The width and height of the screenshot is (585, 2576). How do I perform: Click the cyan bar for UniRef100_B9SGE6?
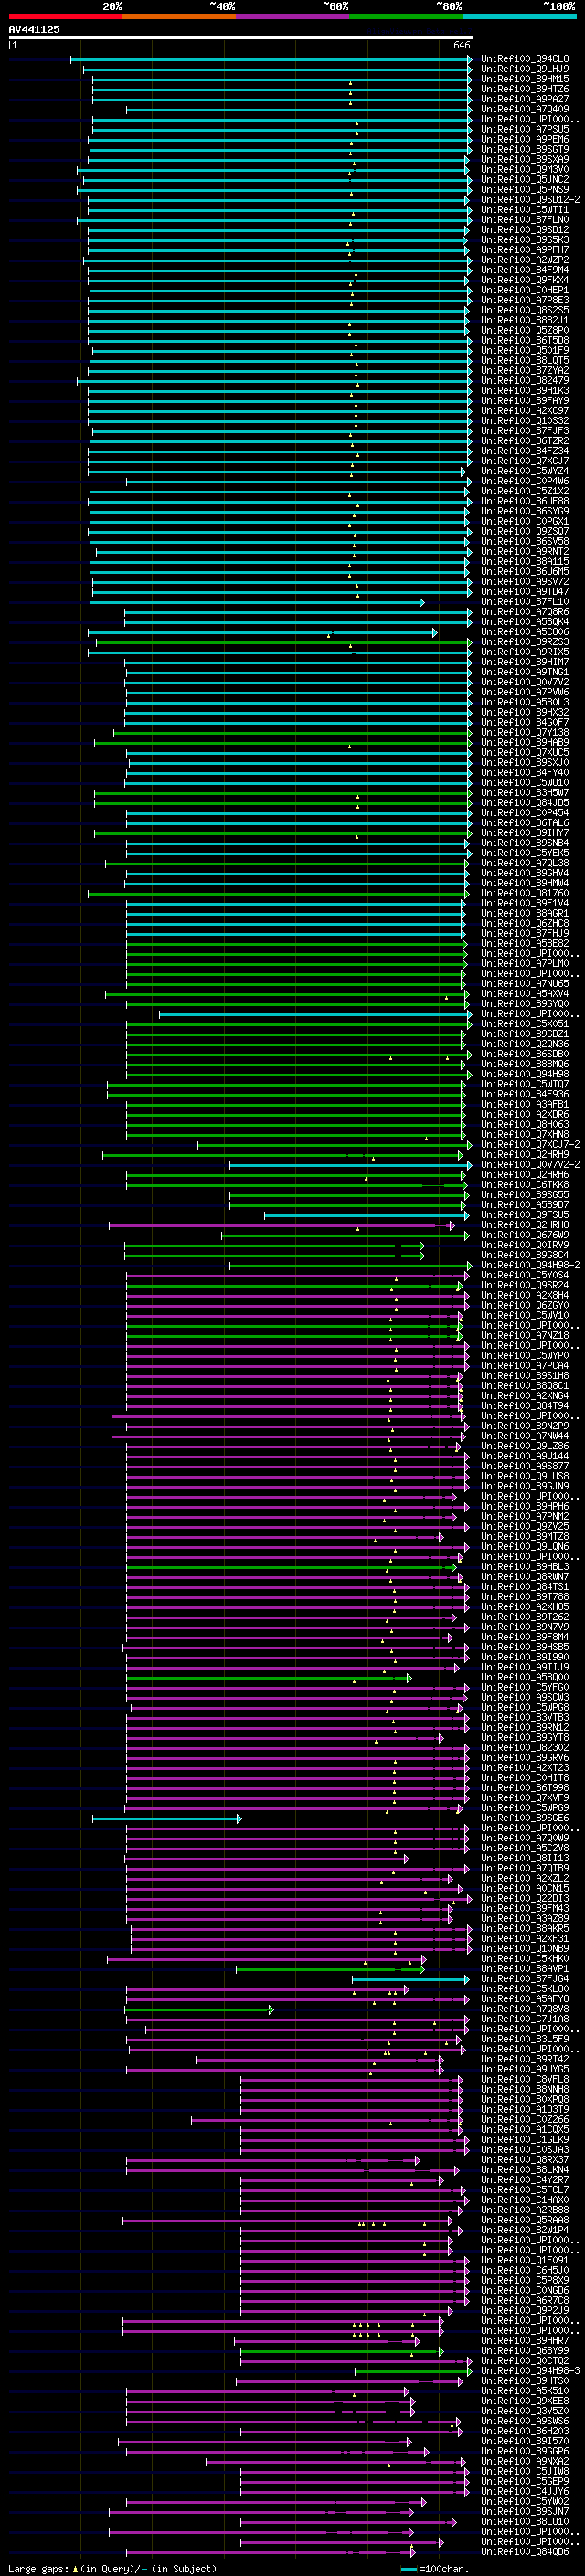[166, 1818]
